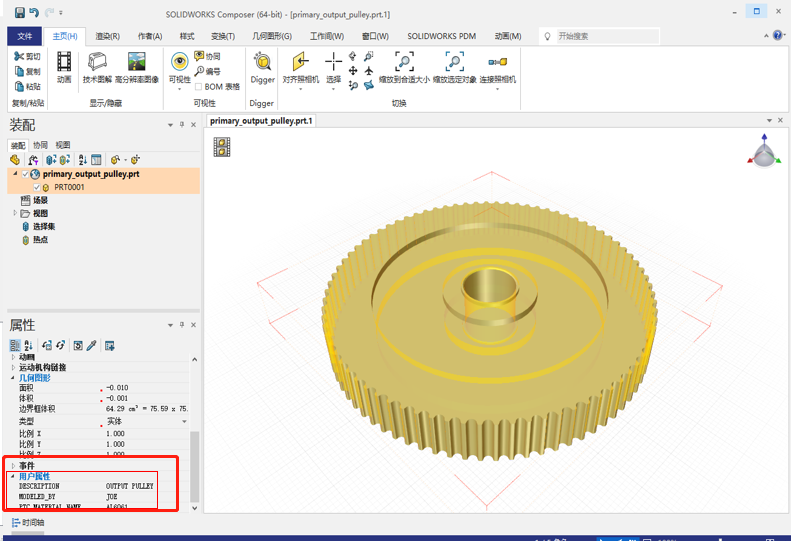Switch to the 变换(T) ribbon tab
This screenshot has height=541, width=791.
pyautogui.click(x=222, y=36)
